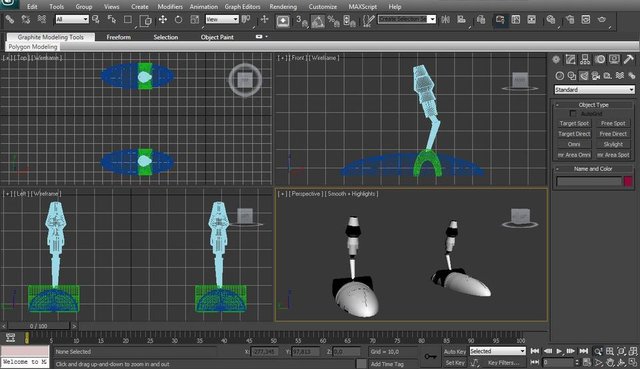Select the Link tool in main toolbar
640x369 pixels.
click(9, 19)
